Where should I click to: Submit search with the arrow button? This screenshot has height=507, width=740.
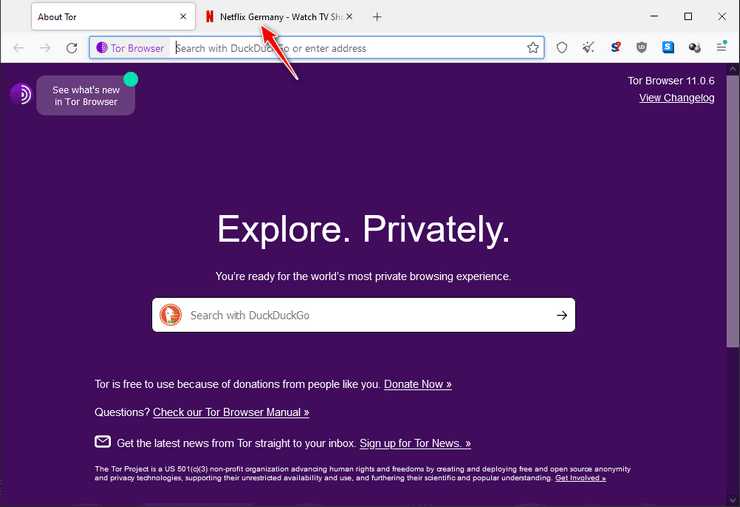[x=562, y=315]
